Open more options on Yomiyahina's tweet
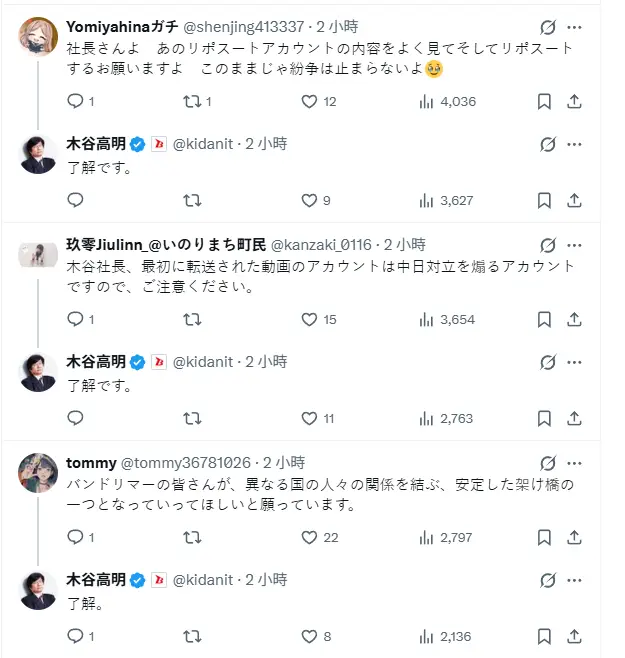 574,27
